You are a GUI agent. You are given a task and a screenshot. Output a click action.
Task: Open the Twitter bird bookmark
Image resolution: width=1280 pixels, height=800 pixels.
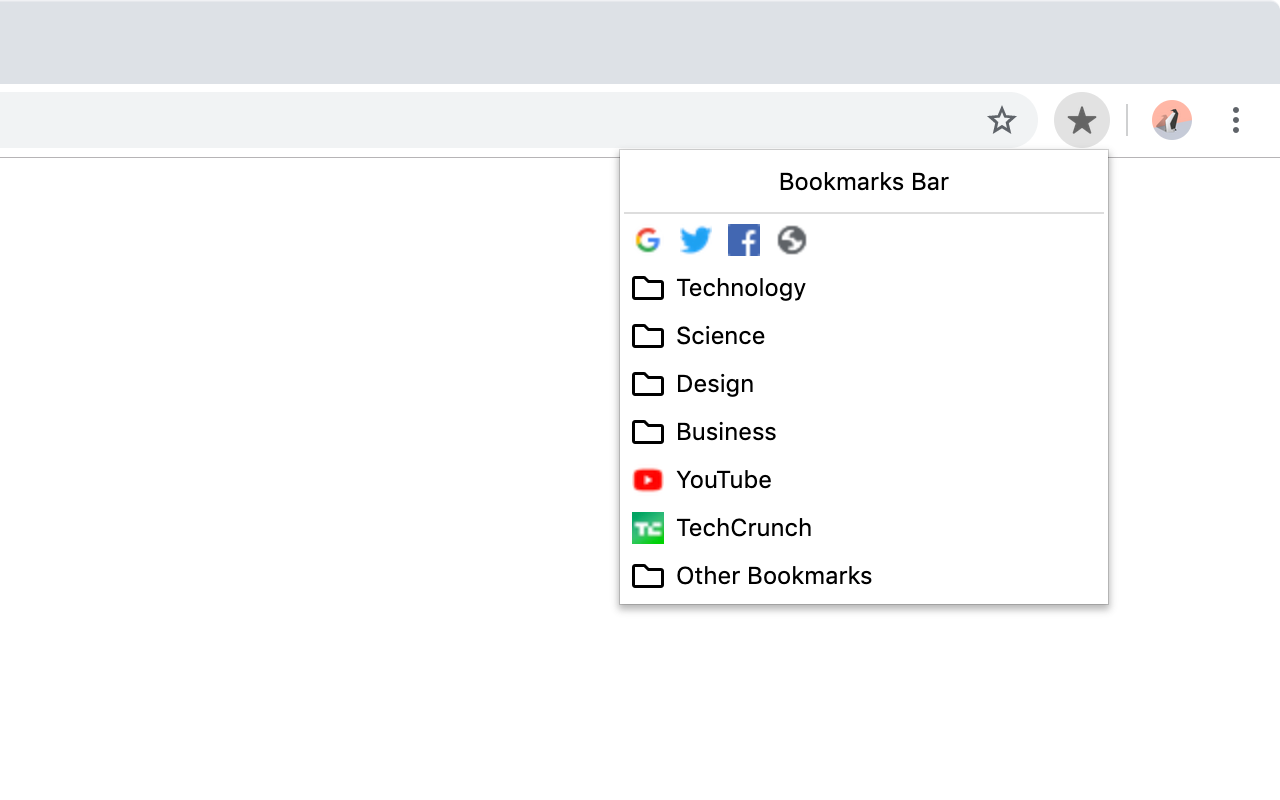click(696, 240)
